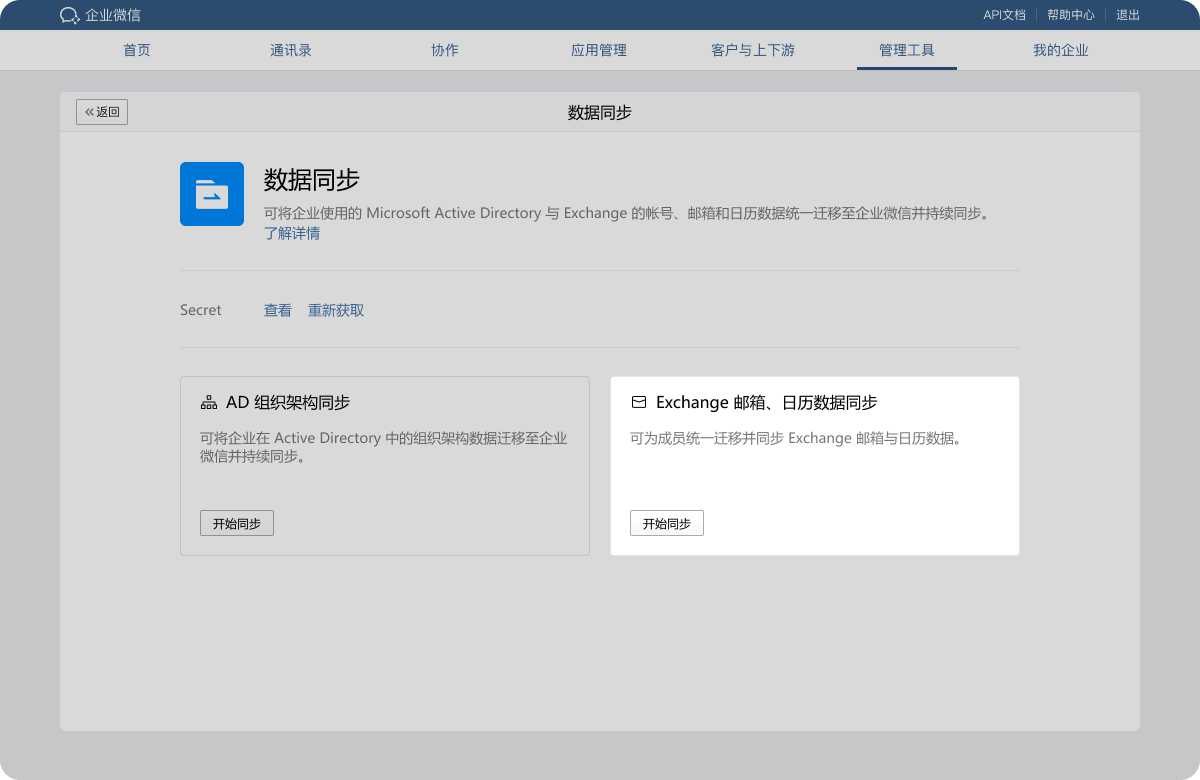1200x780 pixels.
Task: Regenerate the Secret with 重新获取
Action: pos(336,310)
